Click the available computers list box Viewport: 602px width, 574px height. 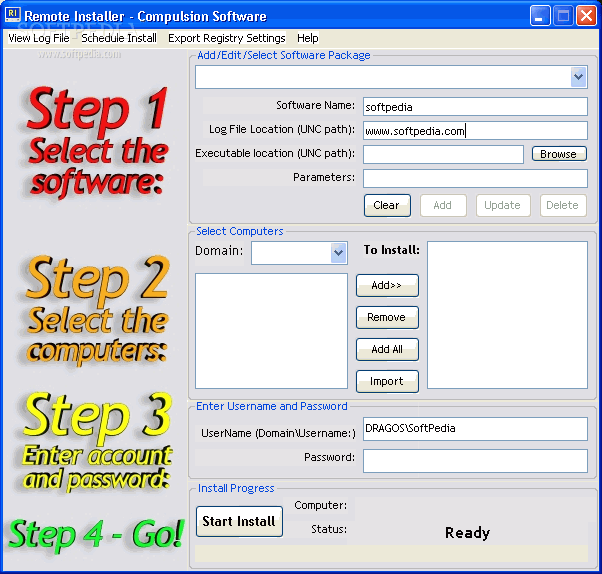pyautogui.click(x=271, y=331)
